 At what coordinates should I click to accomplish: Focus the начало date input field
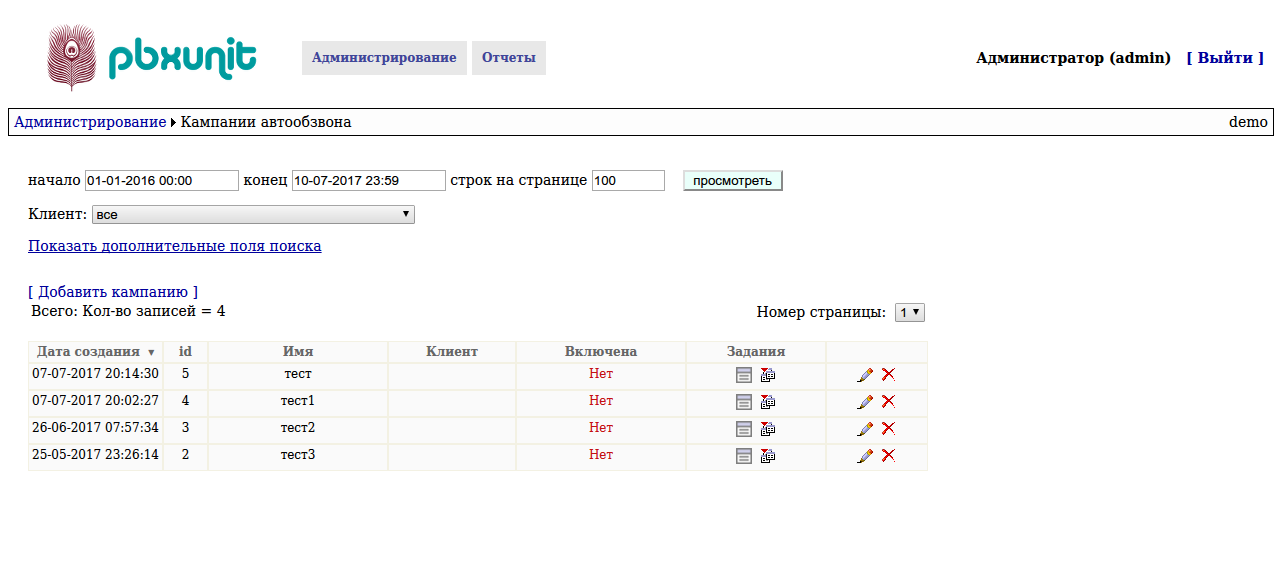[162, 181]
